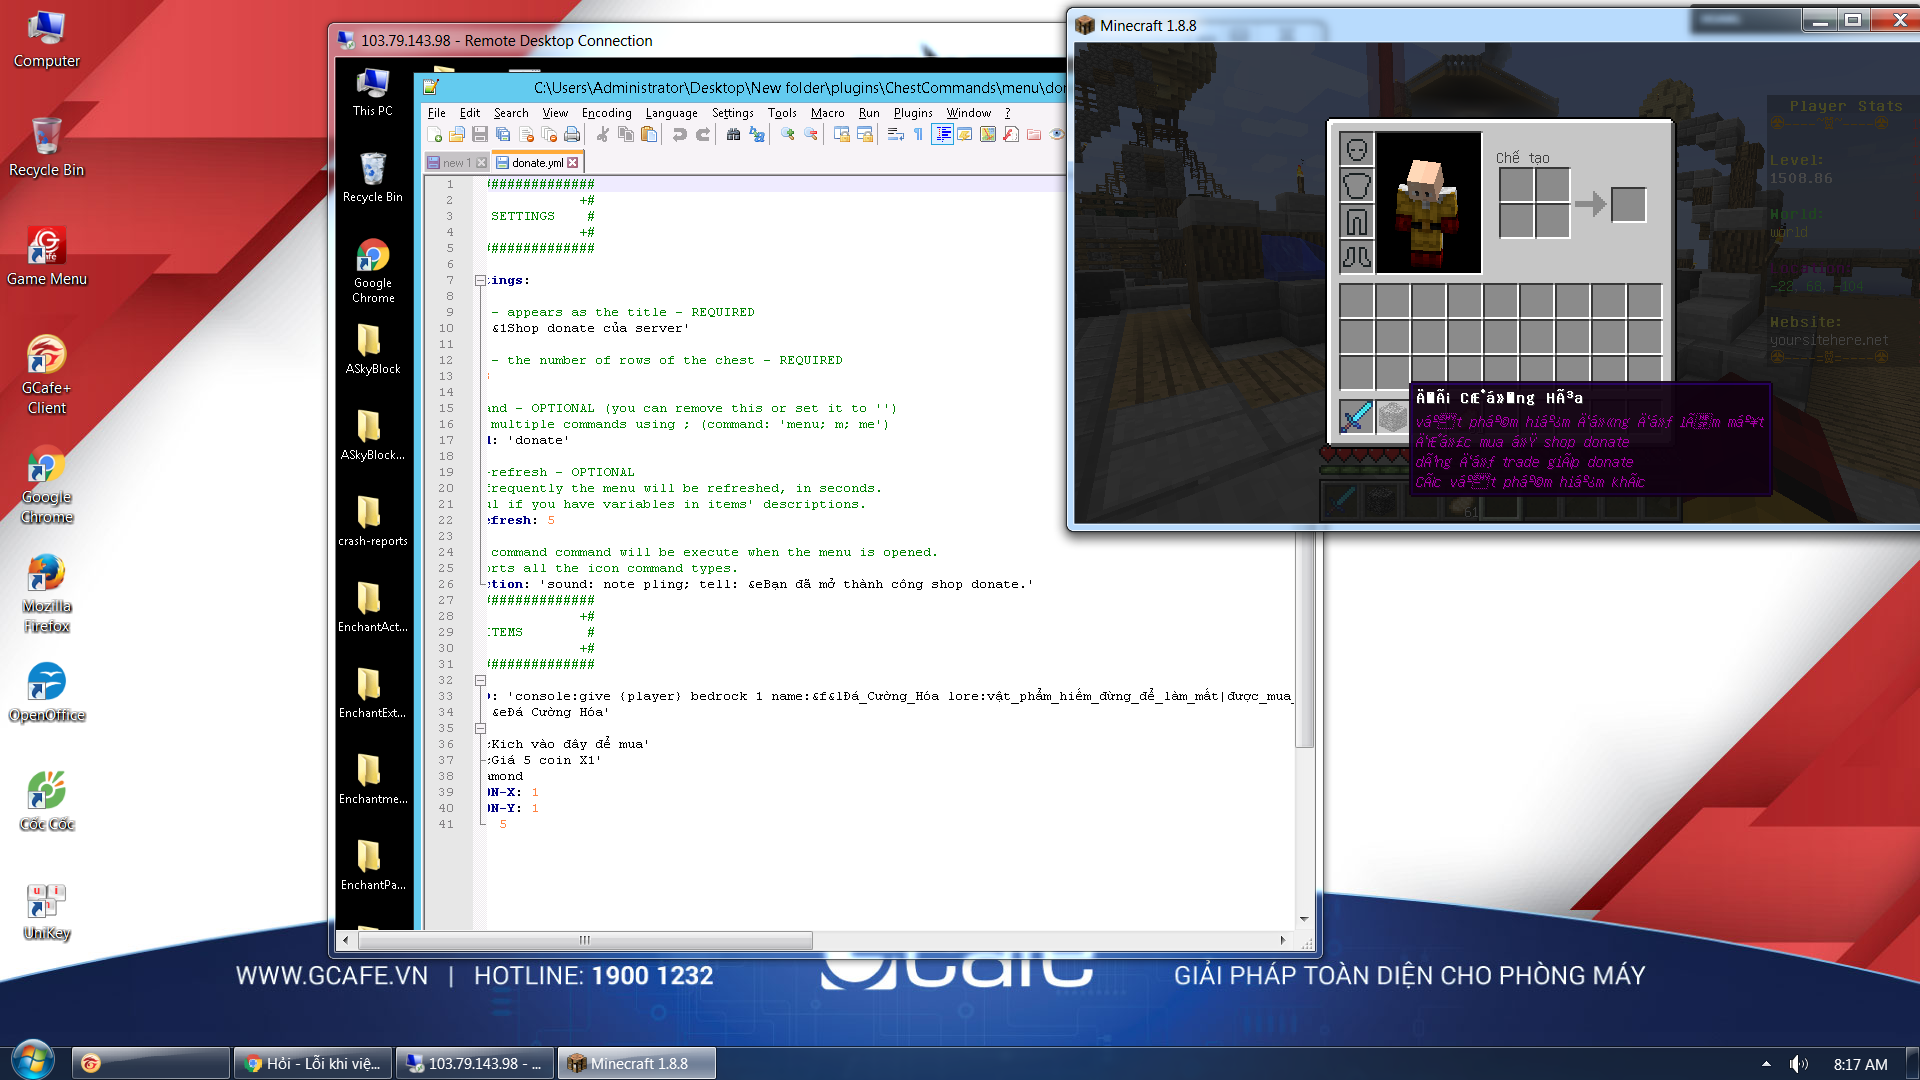Click the Undo arrow toolbar icon
Viewport: 1920px width, 1080px height.
click(x=680, y=135)
